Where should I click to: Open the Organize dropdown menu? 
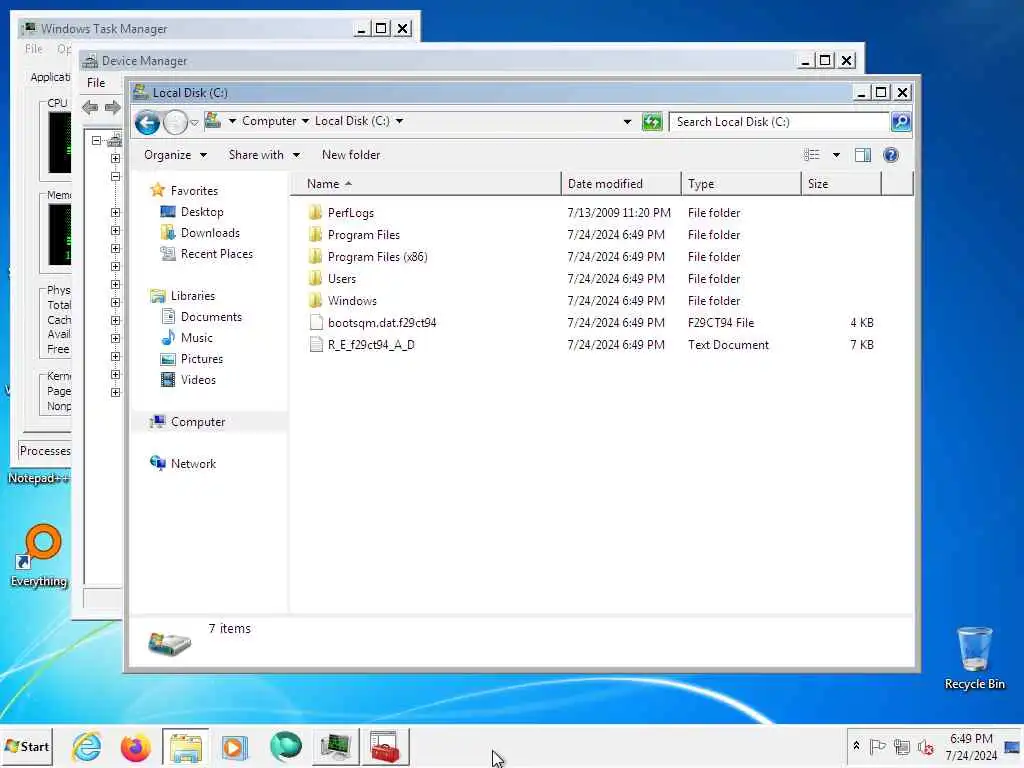click(174, 155)
